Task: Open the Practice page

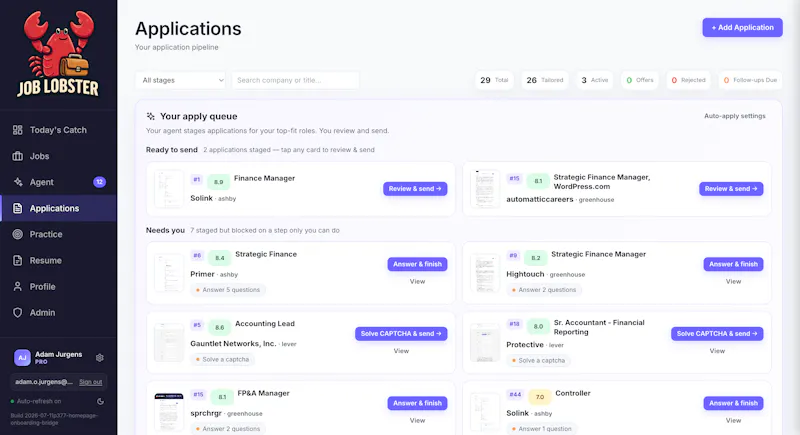Action: pyautogui.click(x=58, y=234)
